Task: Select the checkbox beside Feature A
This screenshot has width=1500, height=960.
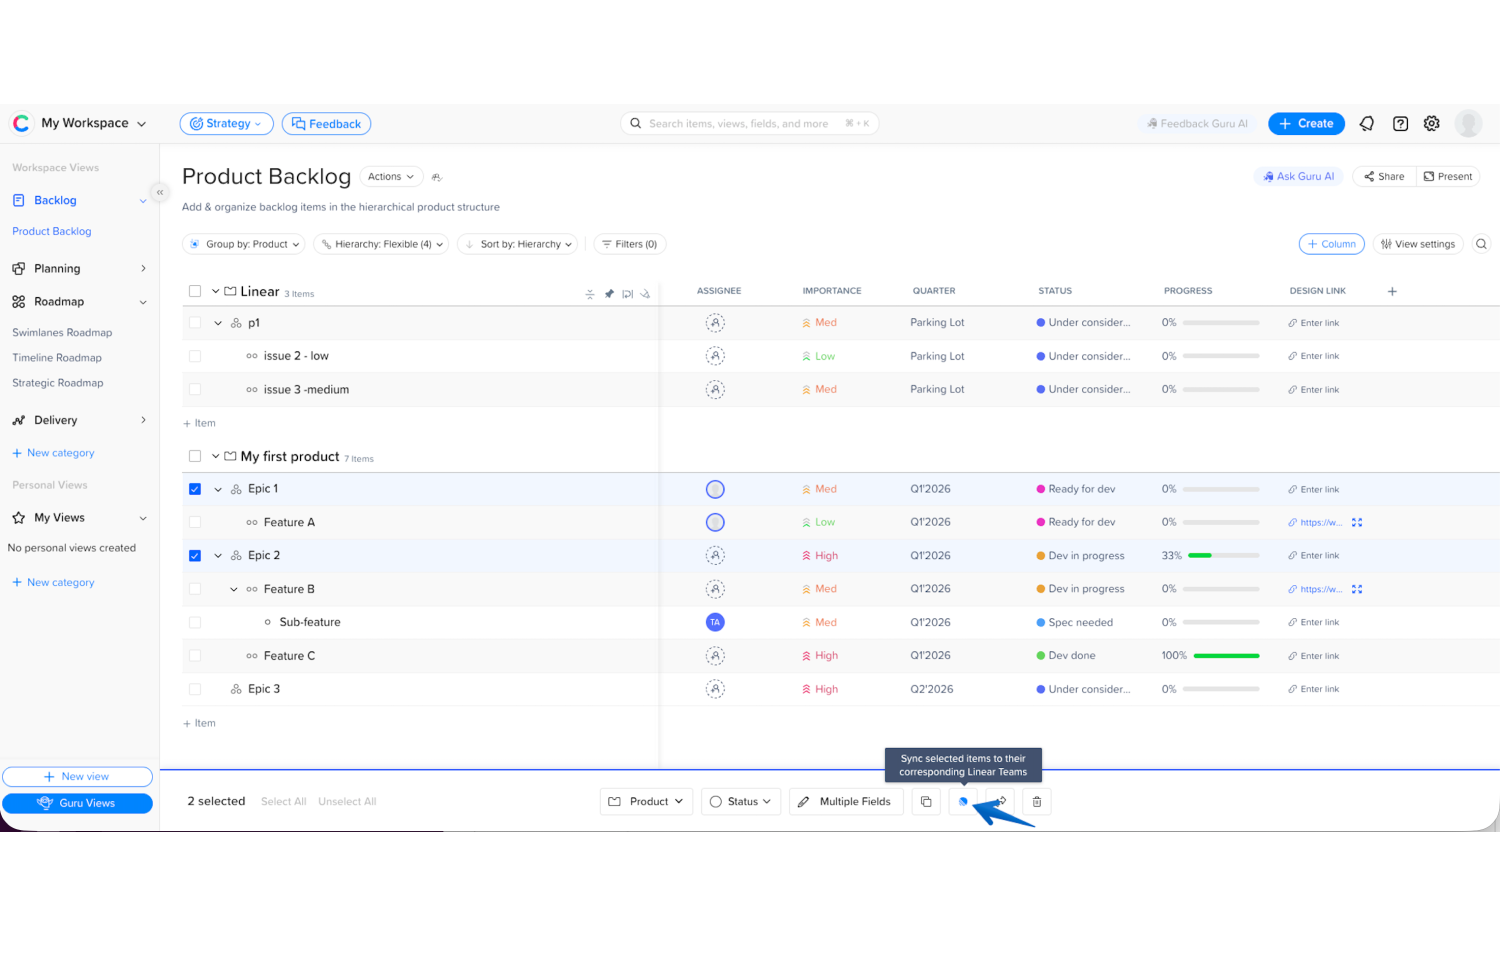Action: [x=195, y=521]
